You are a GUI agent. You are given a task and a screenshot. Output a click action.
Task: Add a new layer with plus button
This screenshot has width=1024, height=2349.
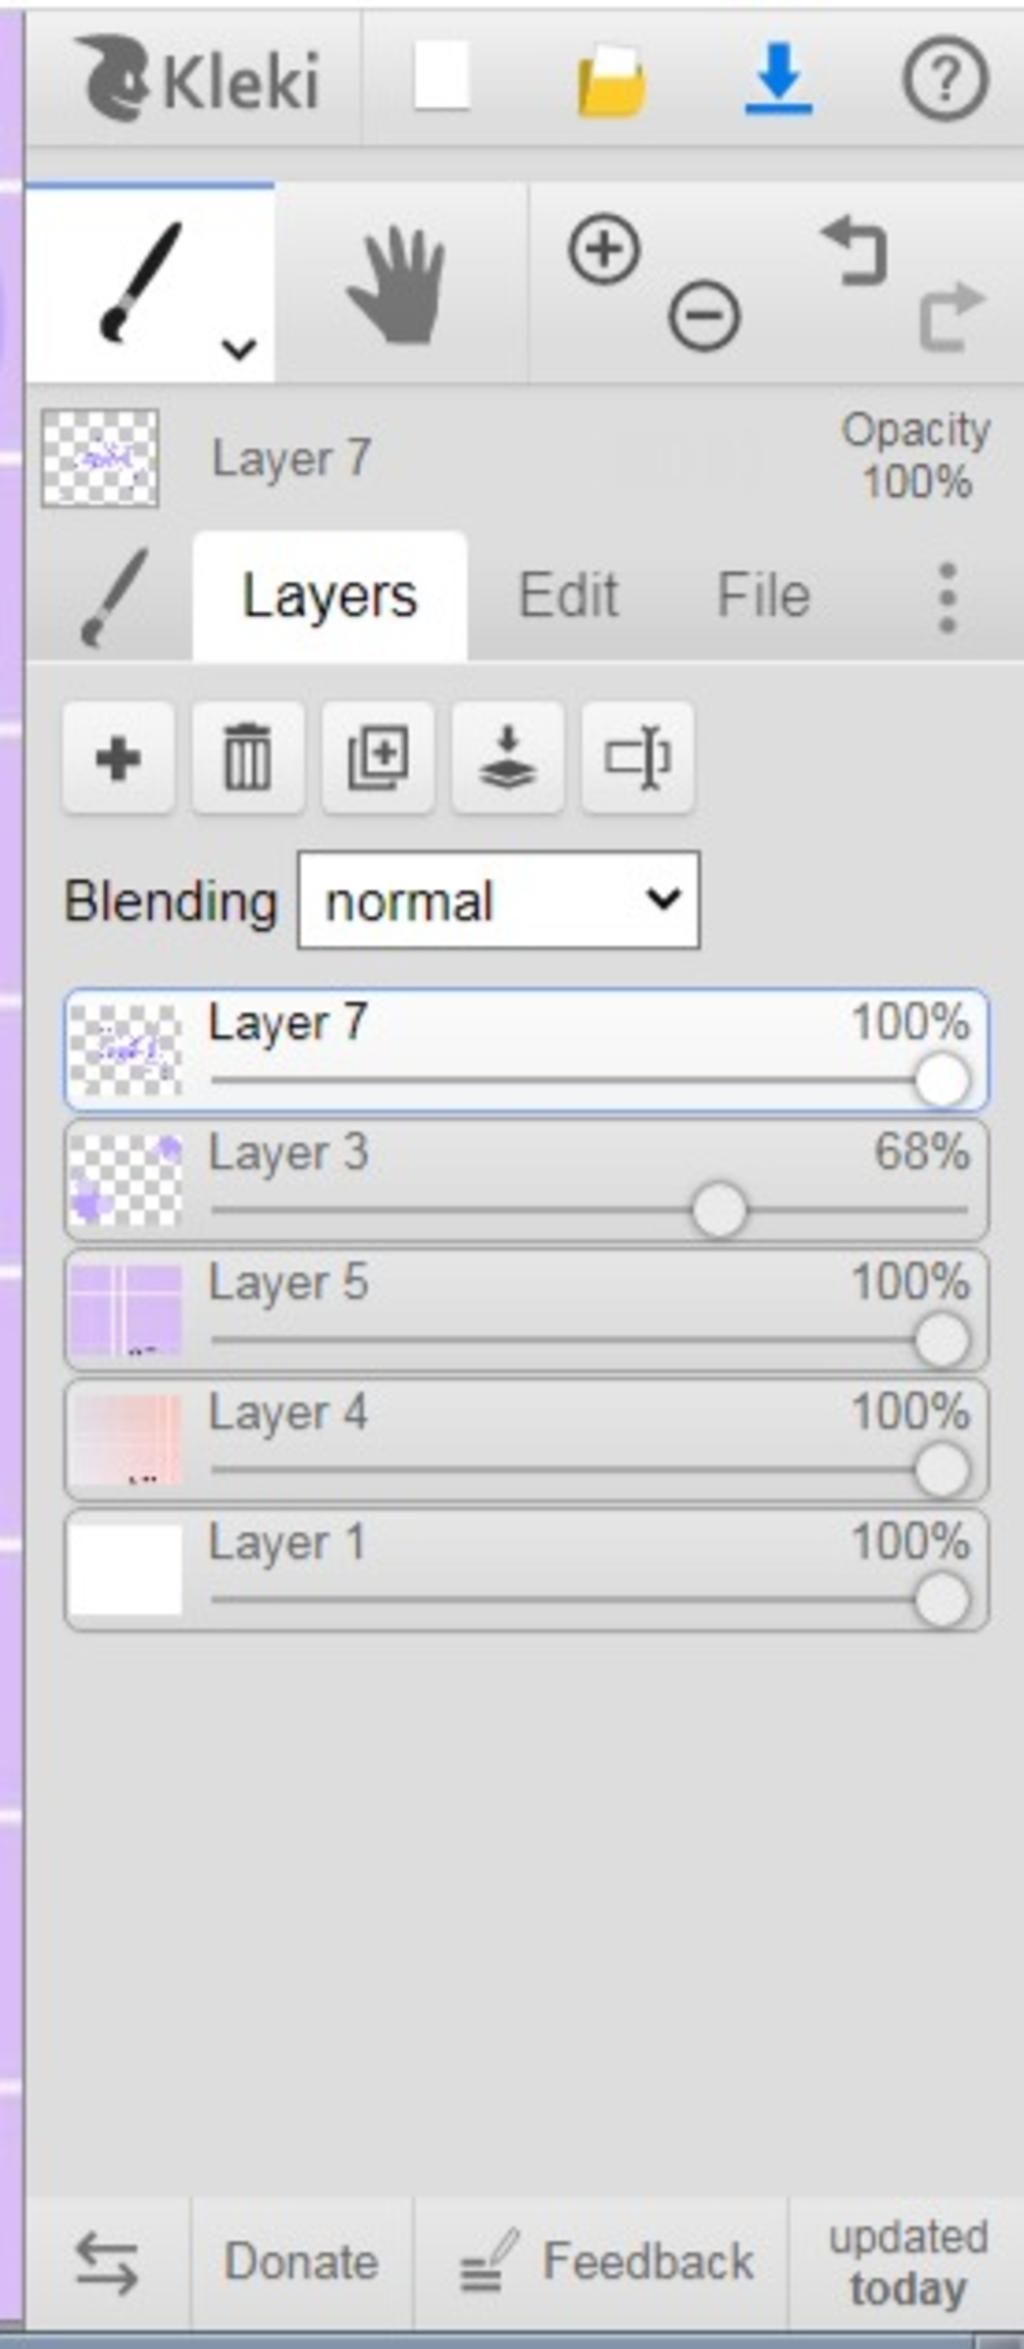(118, 757)
